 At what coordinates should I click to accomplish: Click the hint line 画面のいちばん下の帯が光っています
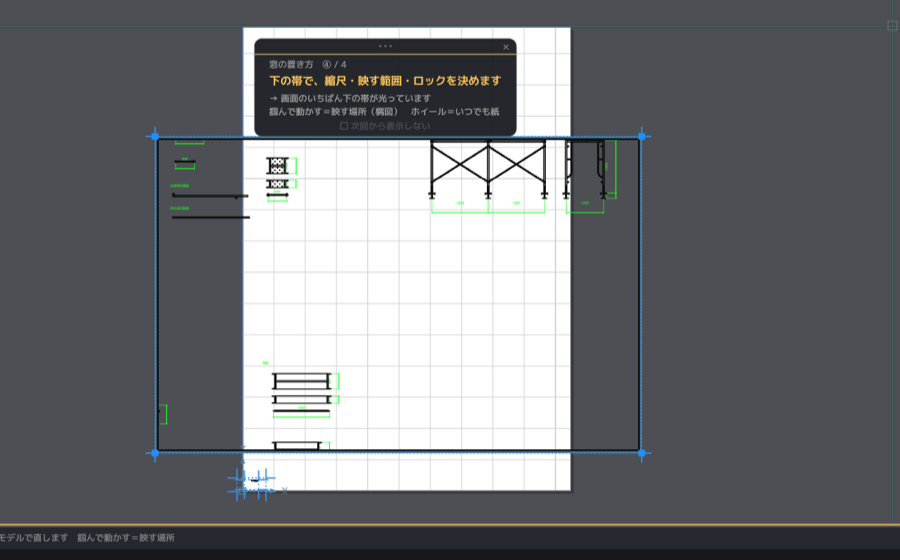(355, 98)
